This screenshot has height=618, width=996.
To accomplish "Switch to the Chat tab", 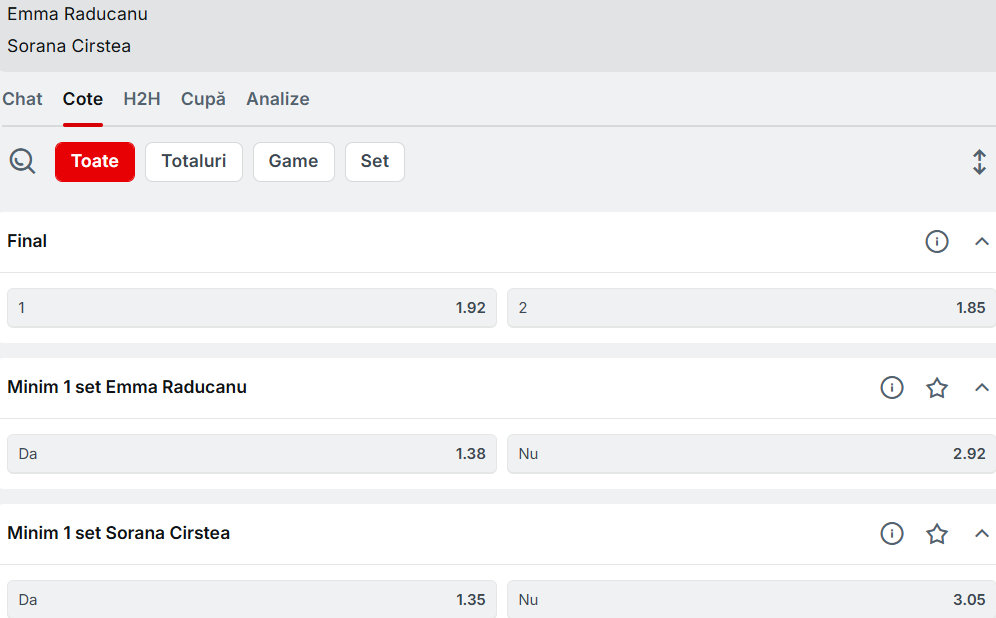I will point(22,99).
